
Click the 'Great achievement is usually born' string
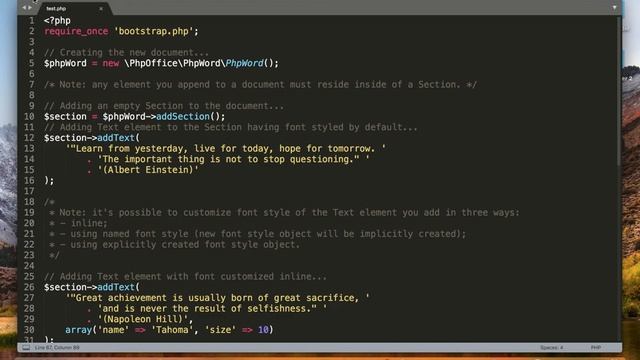pyautogui.click(x=218, y=298)
